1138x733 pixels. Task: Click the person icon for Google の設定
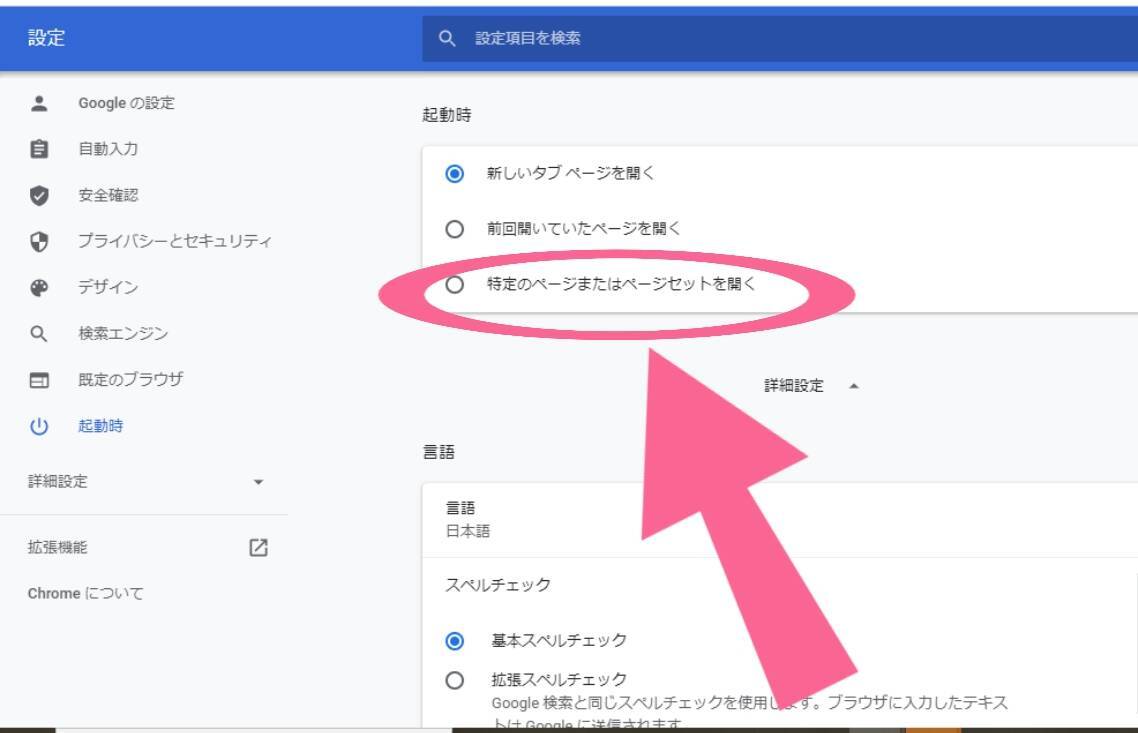pyautogui.click(x=39, y=103)
